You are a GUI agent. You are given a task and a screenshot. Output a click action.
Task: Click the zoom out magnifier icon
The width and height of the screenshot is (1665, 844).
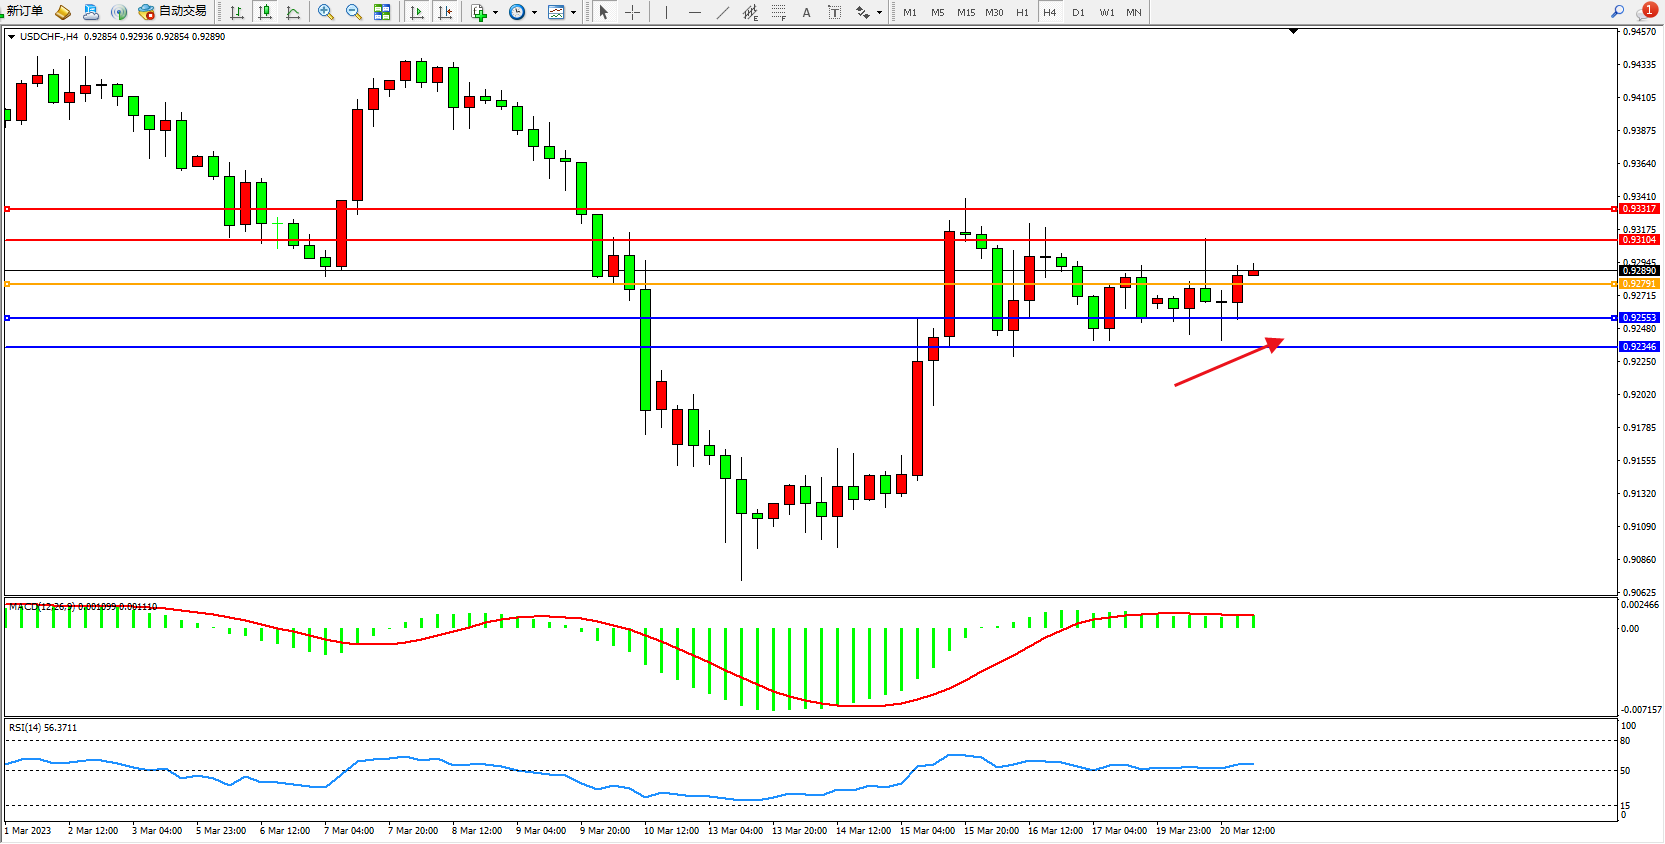pyautogui.click(x=353, y=12)
